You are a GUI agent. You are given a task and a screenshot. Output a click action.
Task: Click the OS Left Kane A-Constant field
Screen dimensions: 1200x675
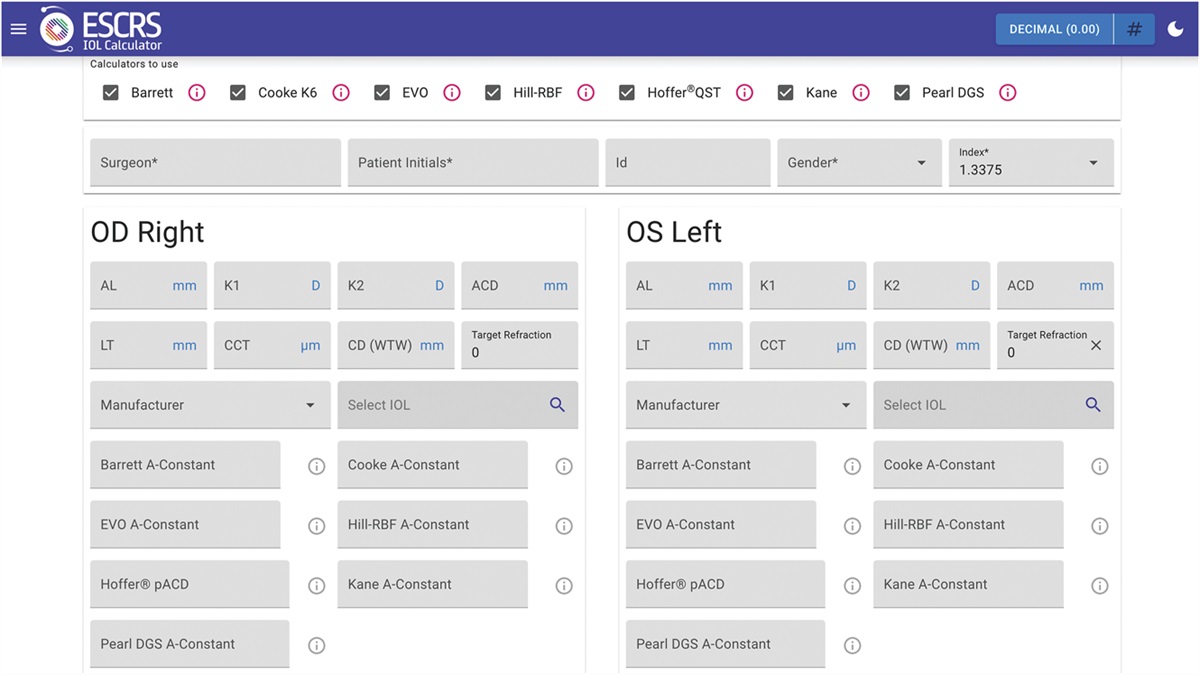(x=968, y=585)
